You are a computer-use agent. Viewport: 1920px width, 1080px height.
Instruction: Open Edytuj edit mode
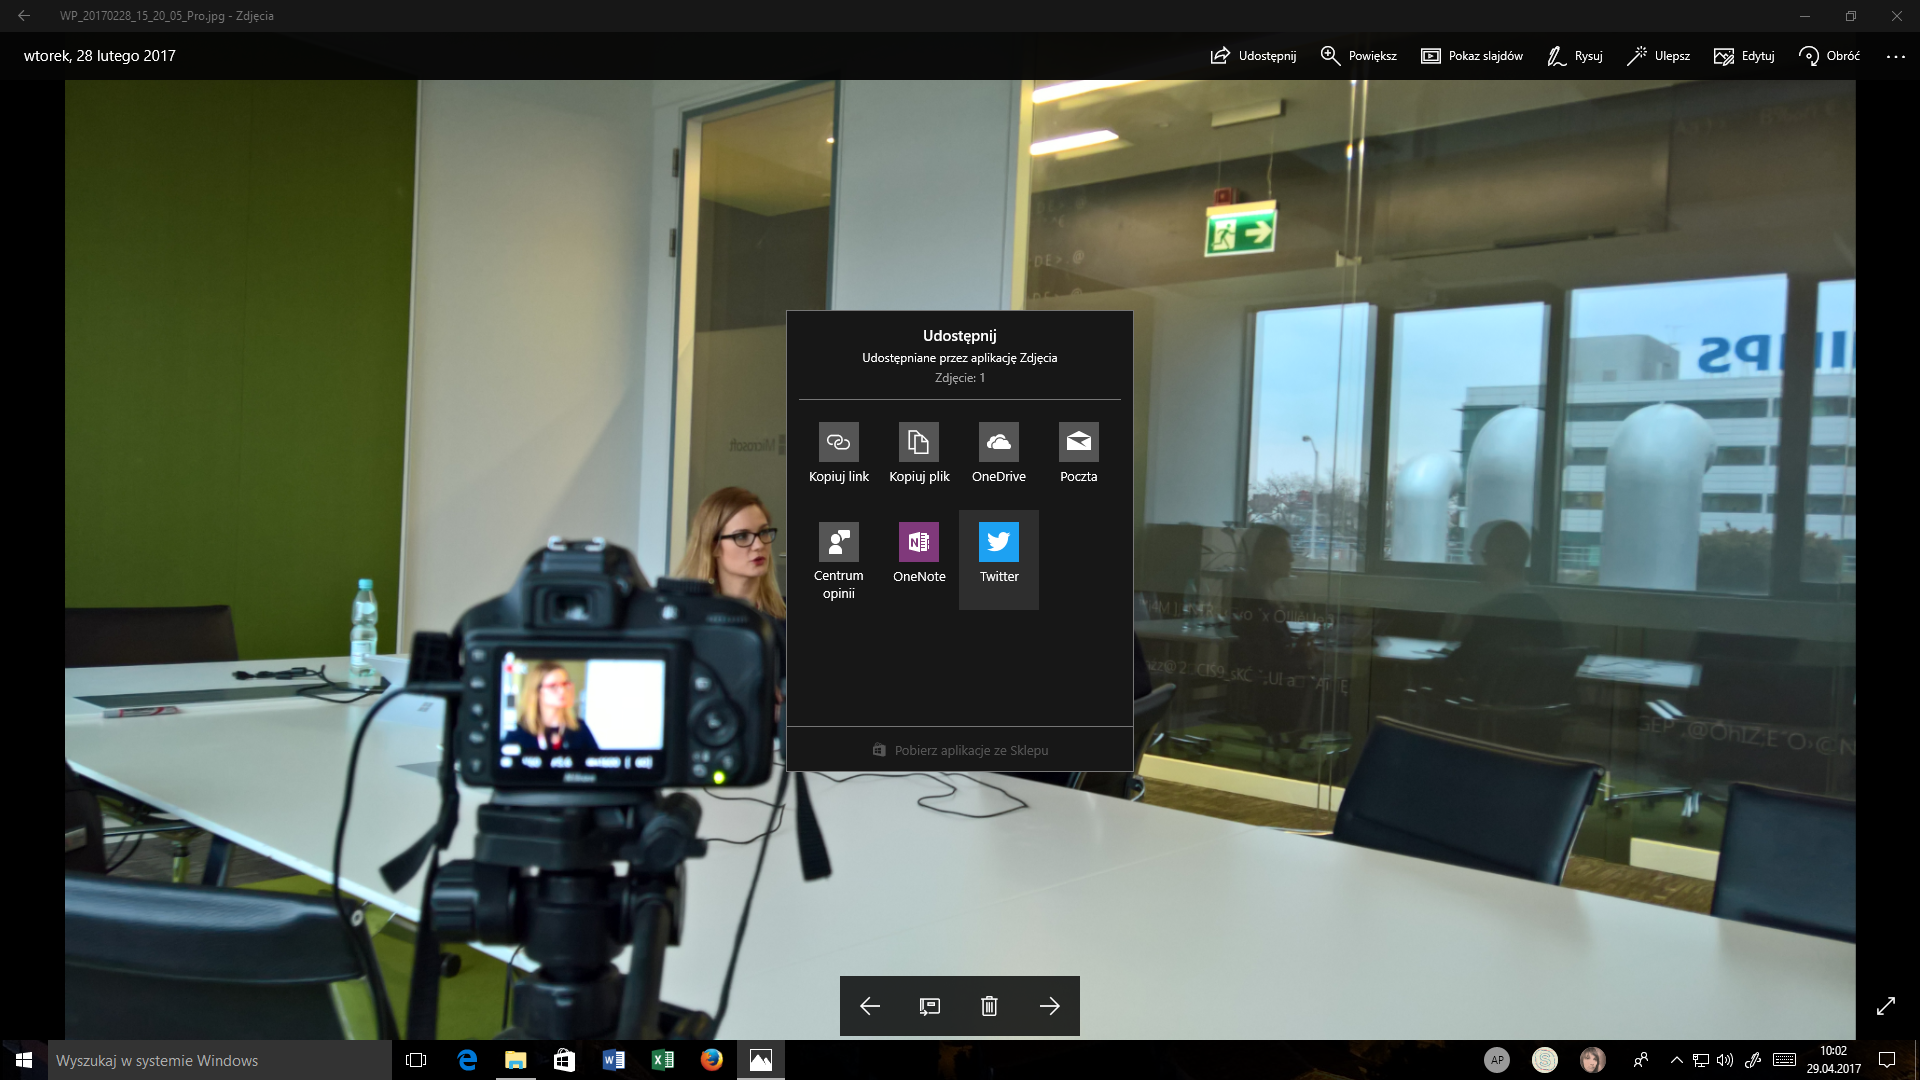[x=1744, y=56]
